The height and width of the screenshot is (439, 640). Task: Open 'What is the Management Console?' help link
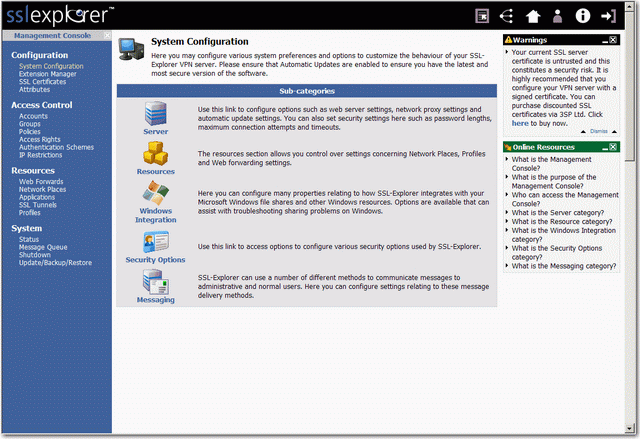(x=551, y=164)
